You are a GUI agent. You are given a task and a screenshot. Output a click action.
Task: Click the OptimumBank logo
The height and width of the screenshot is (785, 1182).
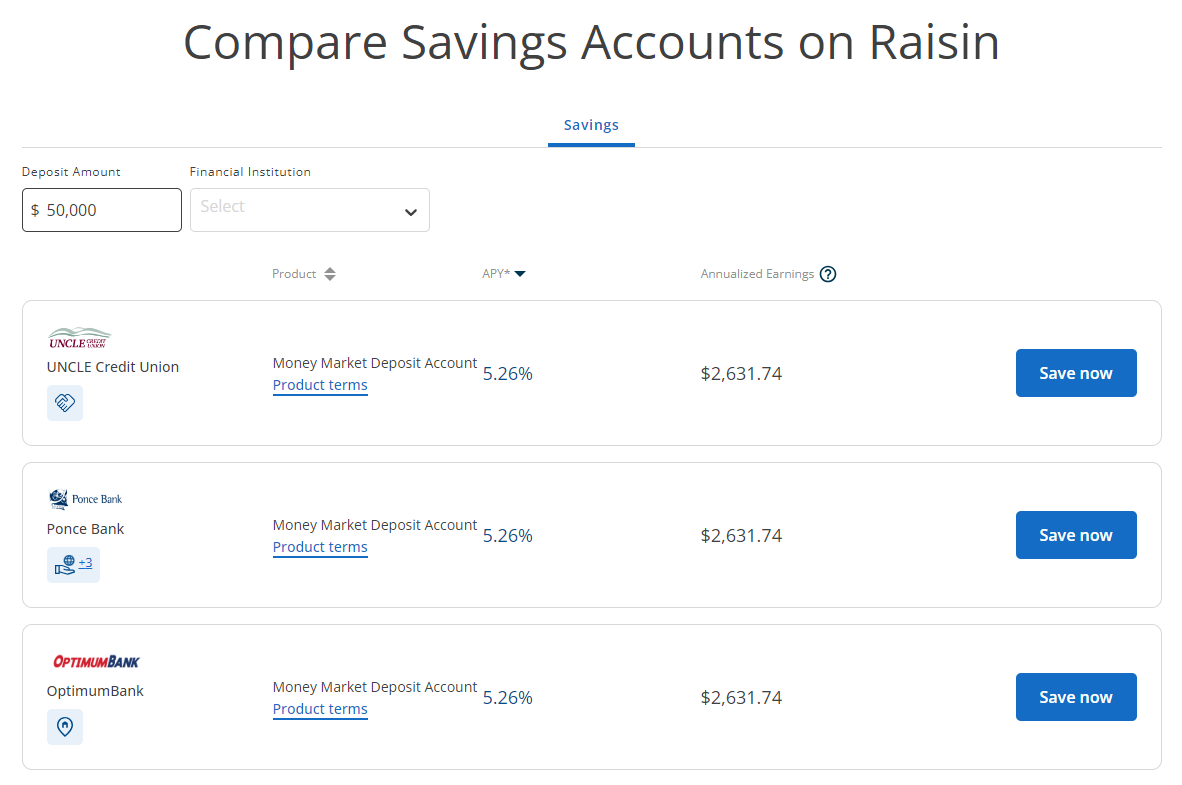tap(96, 661)
